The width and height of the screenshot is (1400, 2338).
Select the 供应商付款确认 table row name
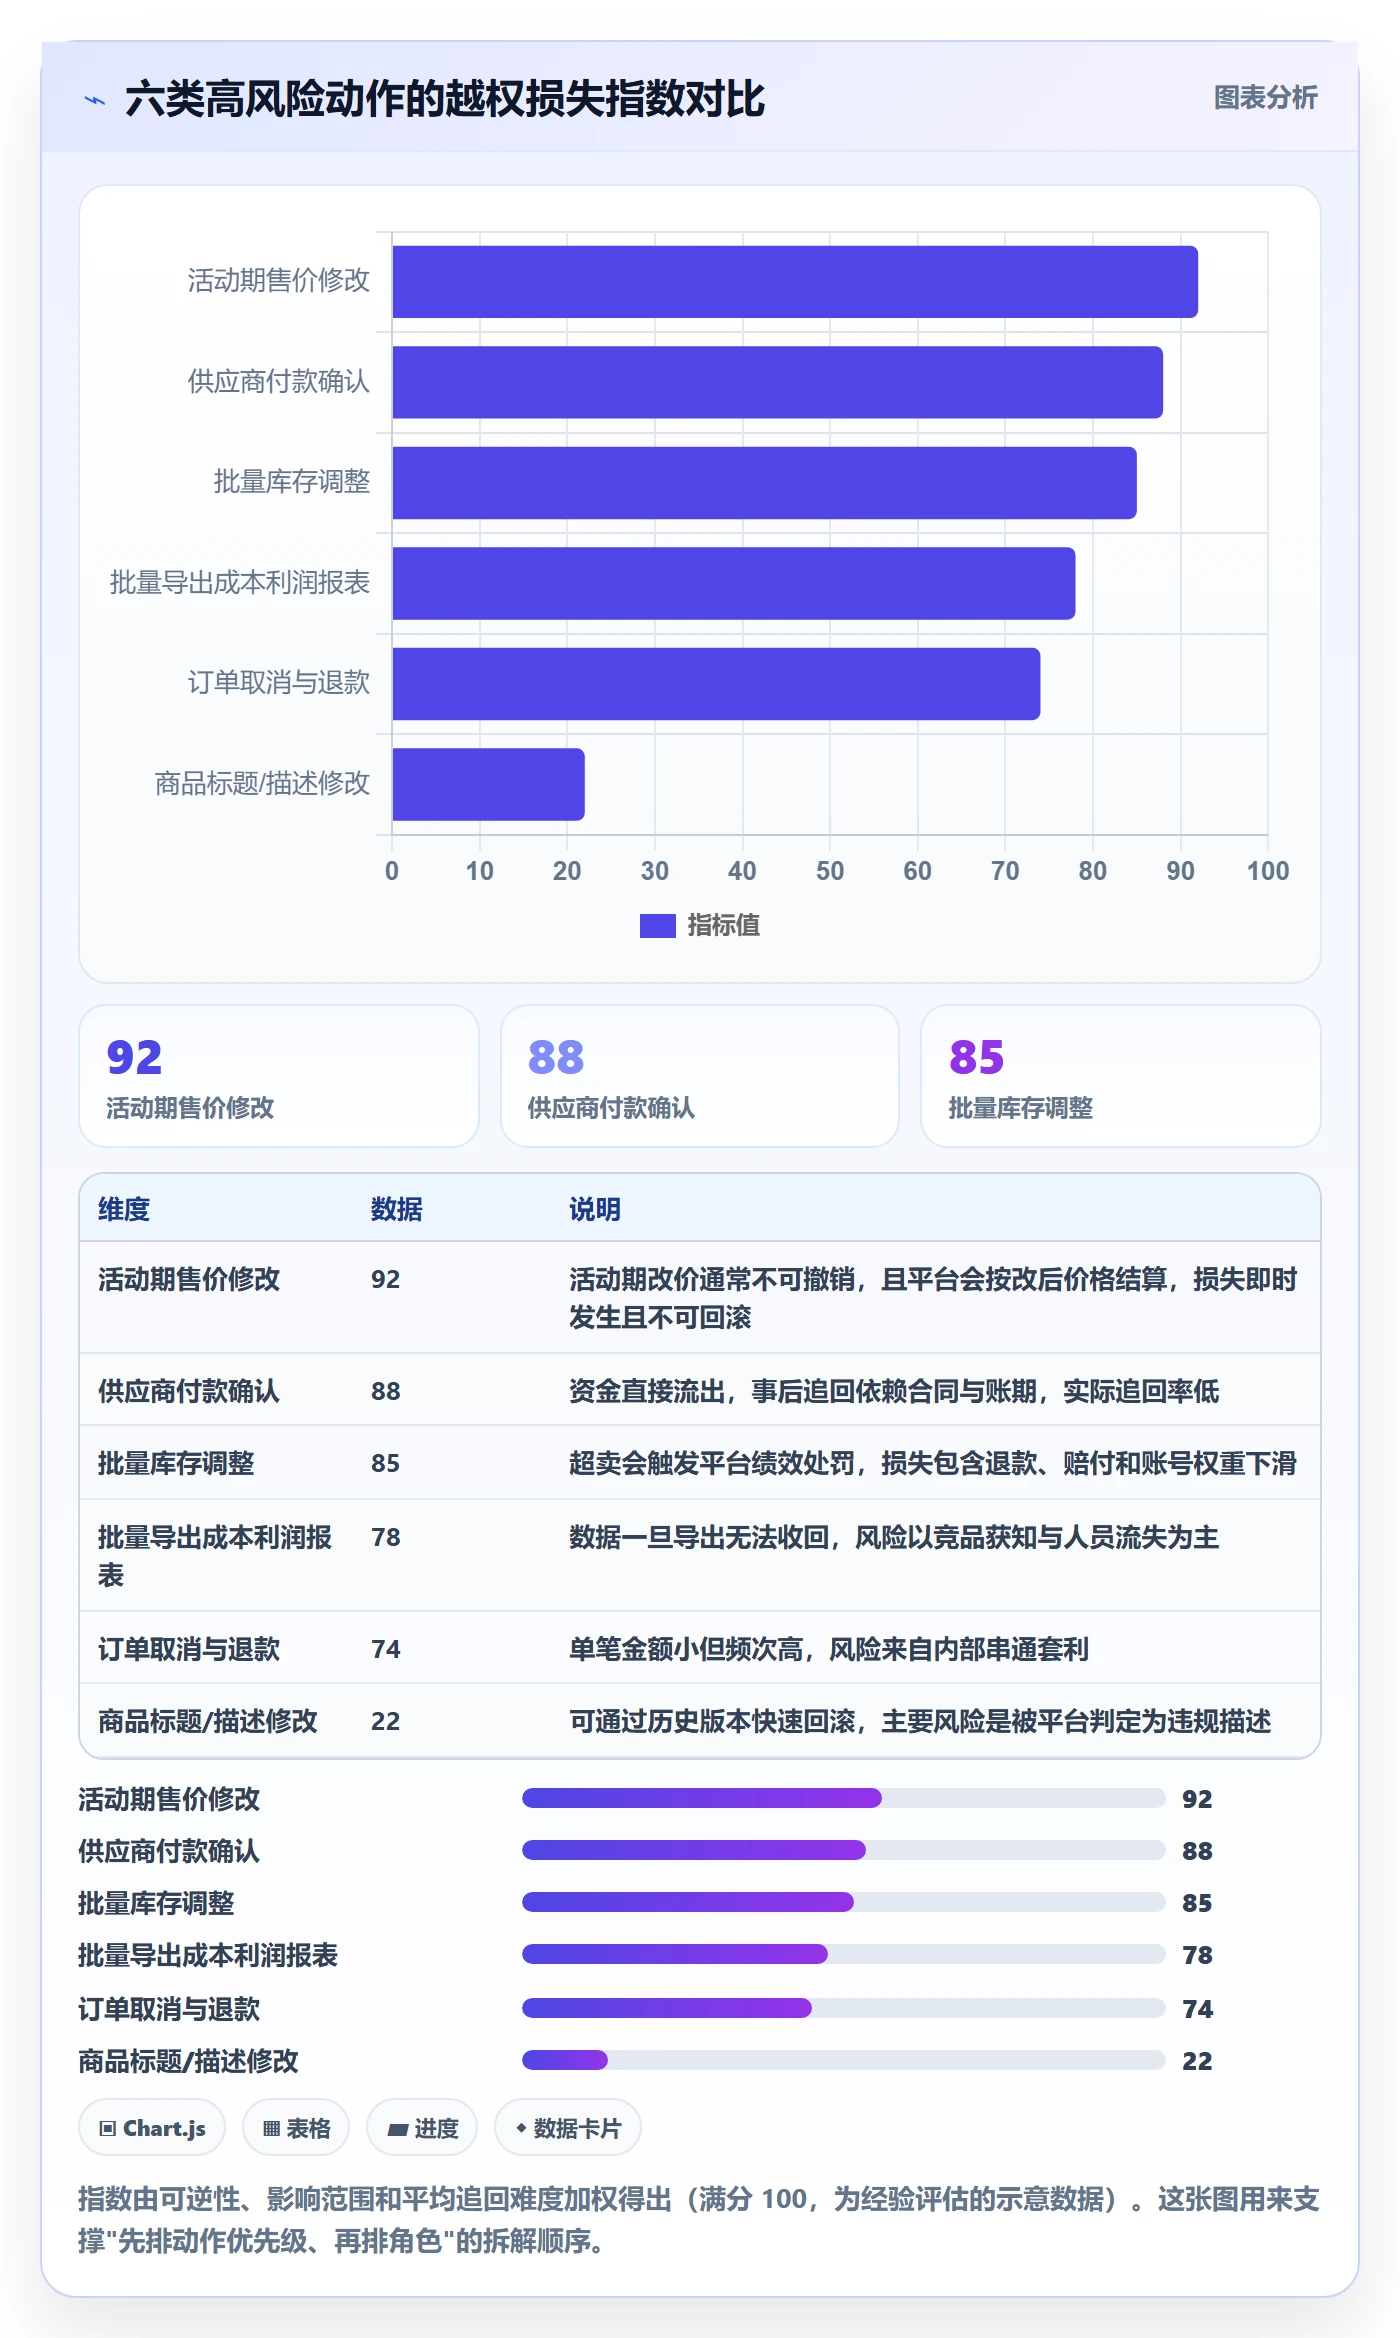pos(189,1391)
